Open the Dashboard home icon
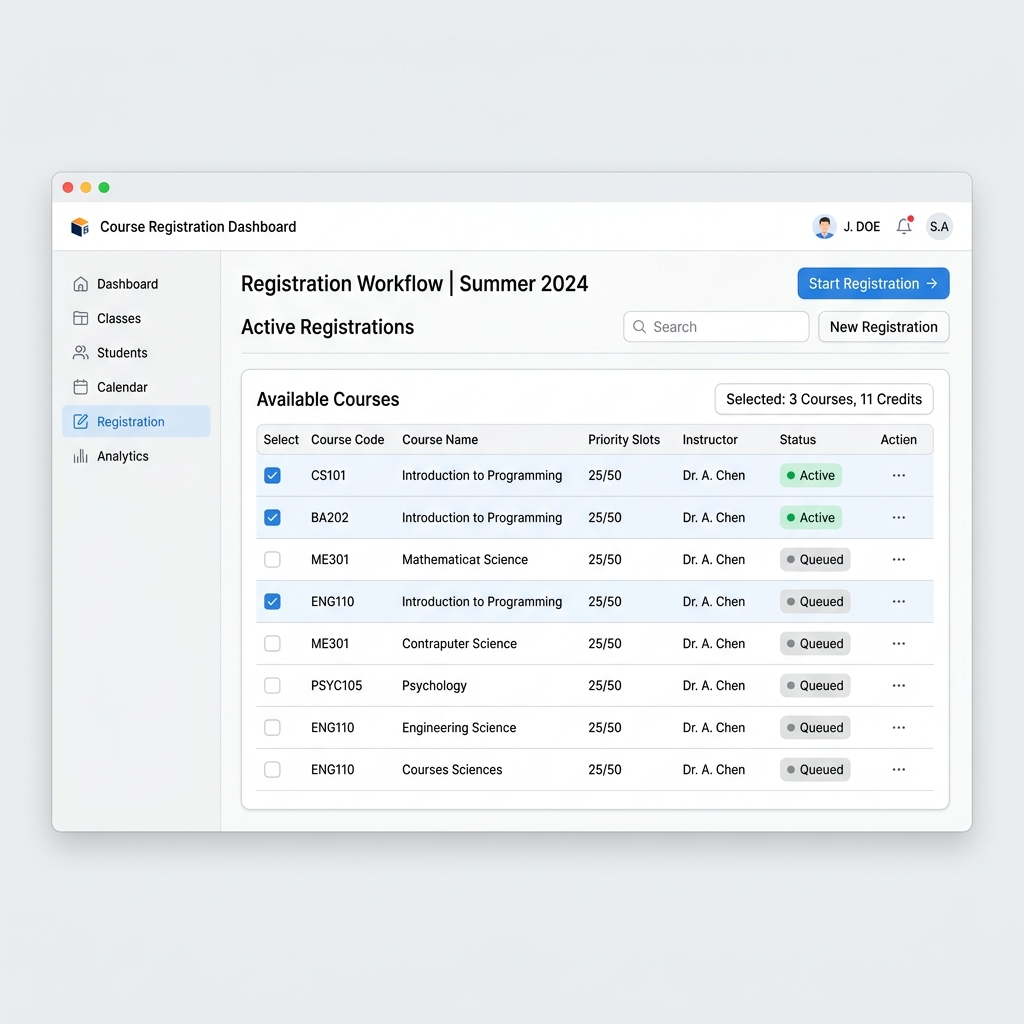 (80, 284)
